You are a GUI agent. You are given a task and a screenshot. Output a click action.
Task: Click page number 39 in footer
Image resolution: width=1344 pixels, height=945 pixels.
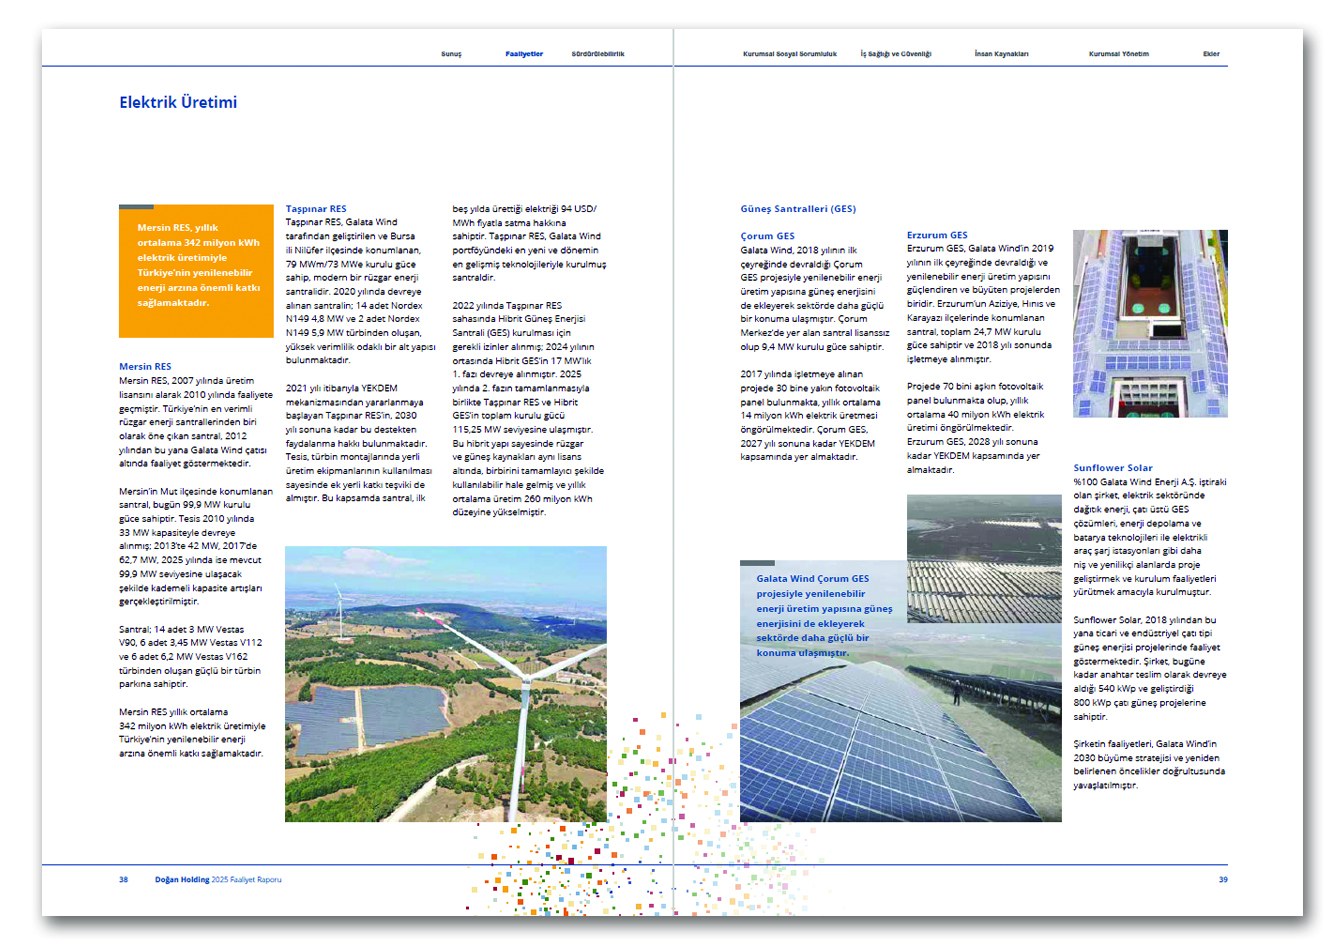point(1223,880)
